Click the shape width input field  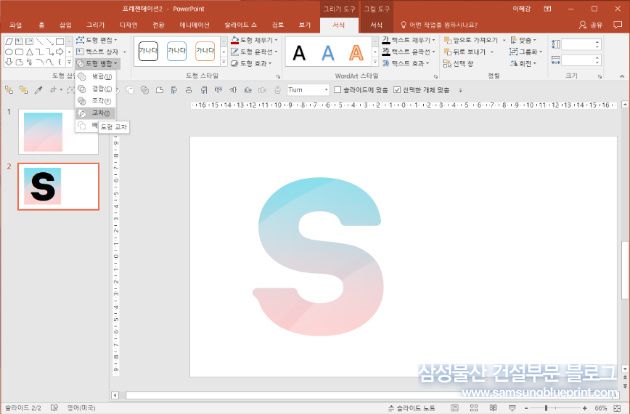581,60
